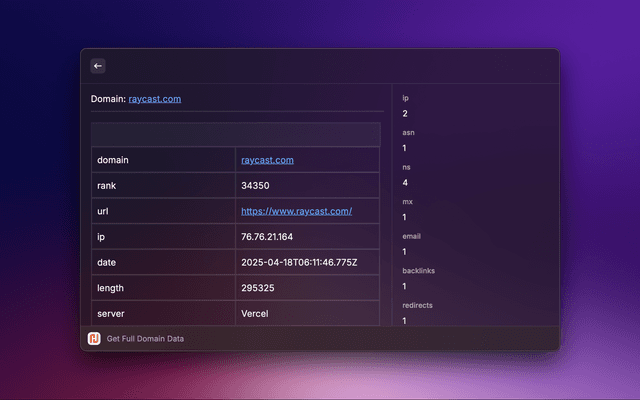640x400 pixels.
Task: Select the ns count 4 in sidebar
Action: tap(404, 183)
